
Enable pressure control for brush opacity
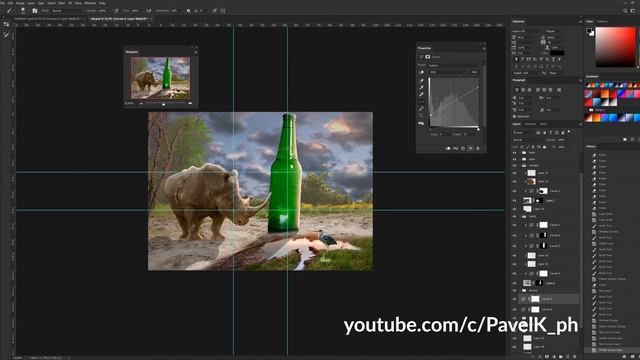coord(116,11)
